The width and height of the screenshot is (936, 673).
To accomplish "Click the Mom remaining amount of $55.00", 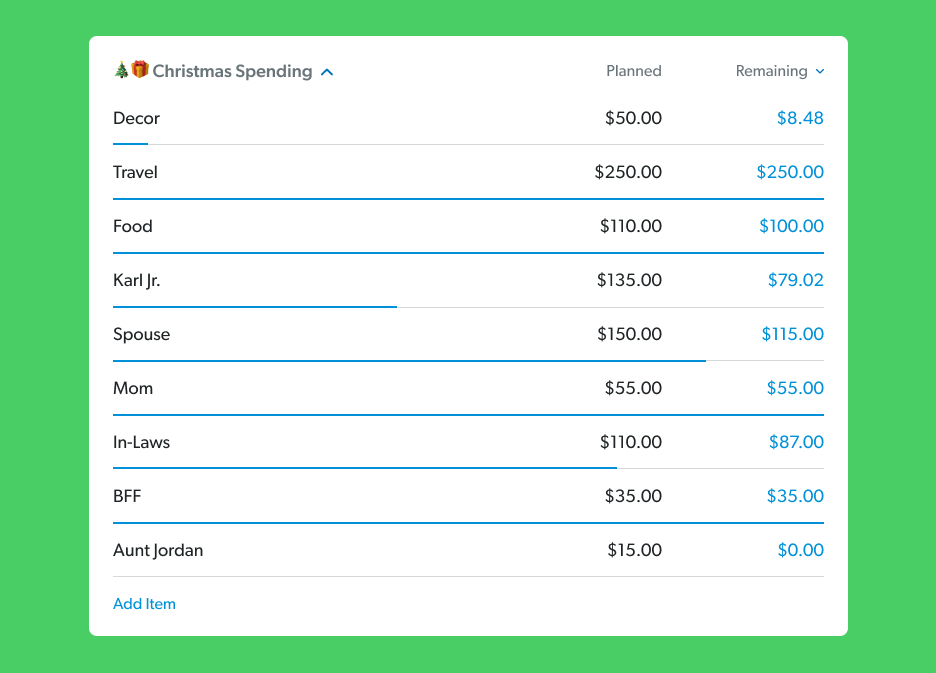I will [795, 388].
